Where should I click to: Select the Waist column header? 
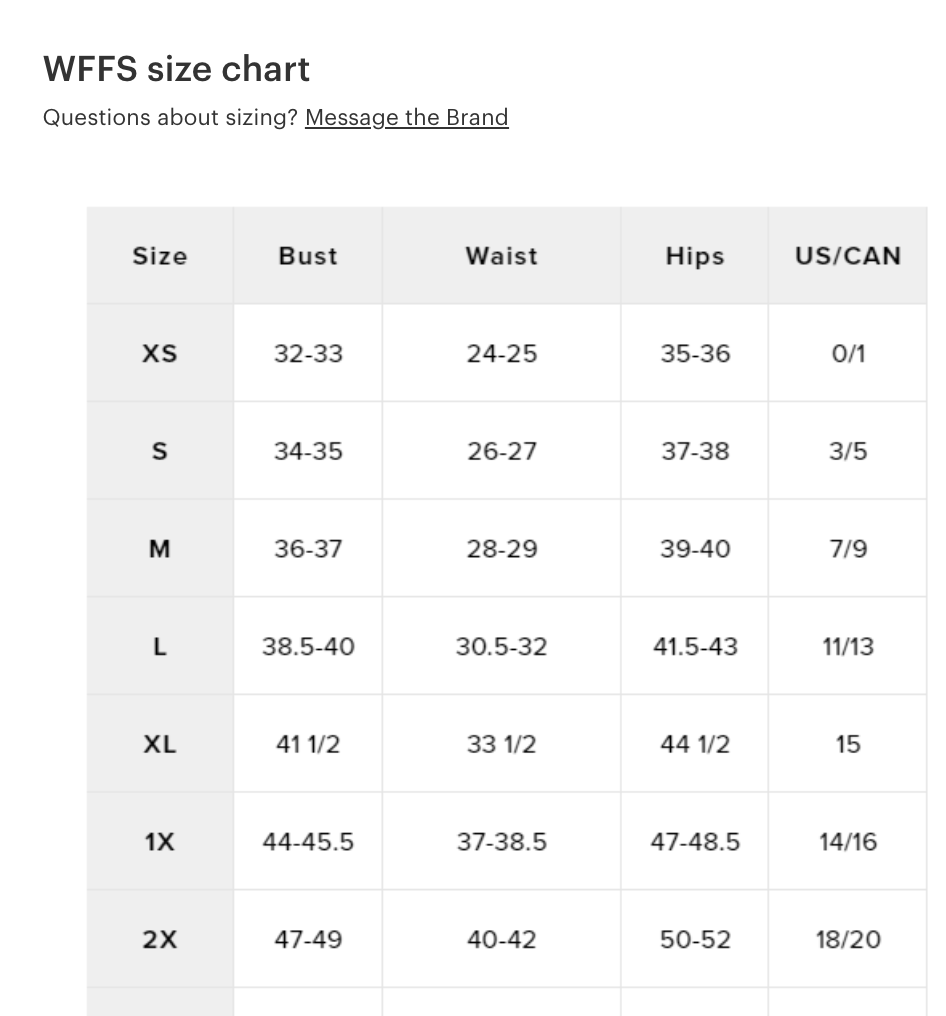[501, 256]
